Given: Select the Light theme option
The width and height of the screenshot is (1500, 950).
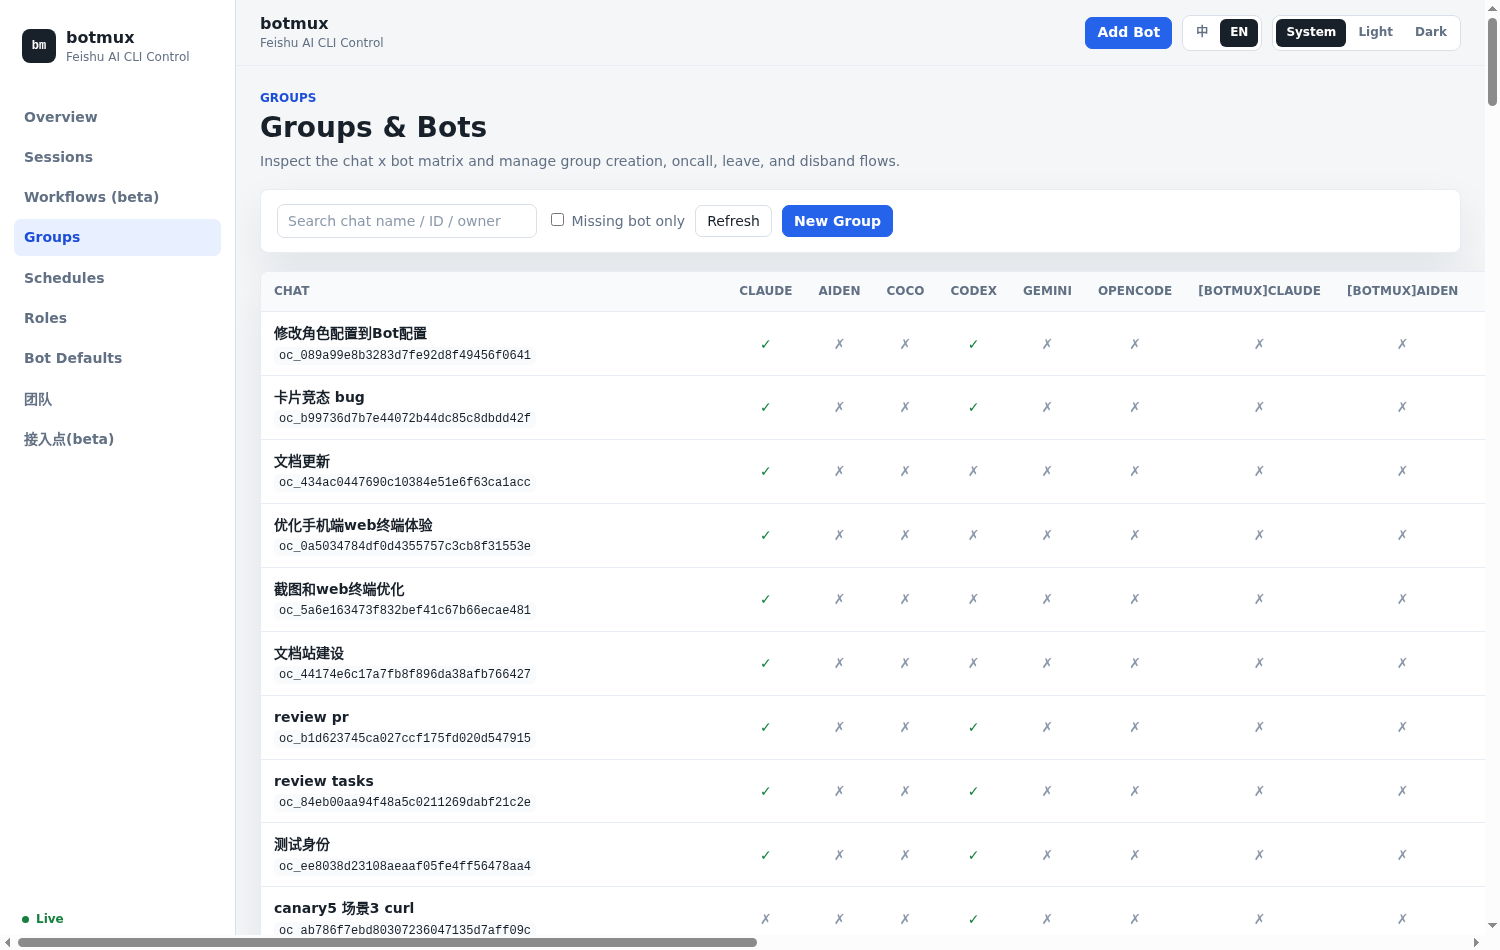Looking at the screenshot, I should [1375, 32].
